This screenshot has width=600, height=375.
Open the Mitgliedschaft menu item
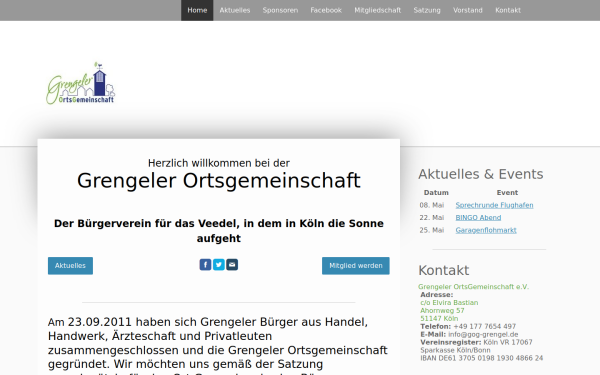(377, 10)
